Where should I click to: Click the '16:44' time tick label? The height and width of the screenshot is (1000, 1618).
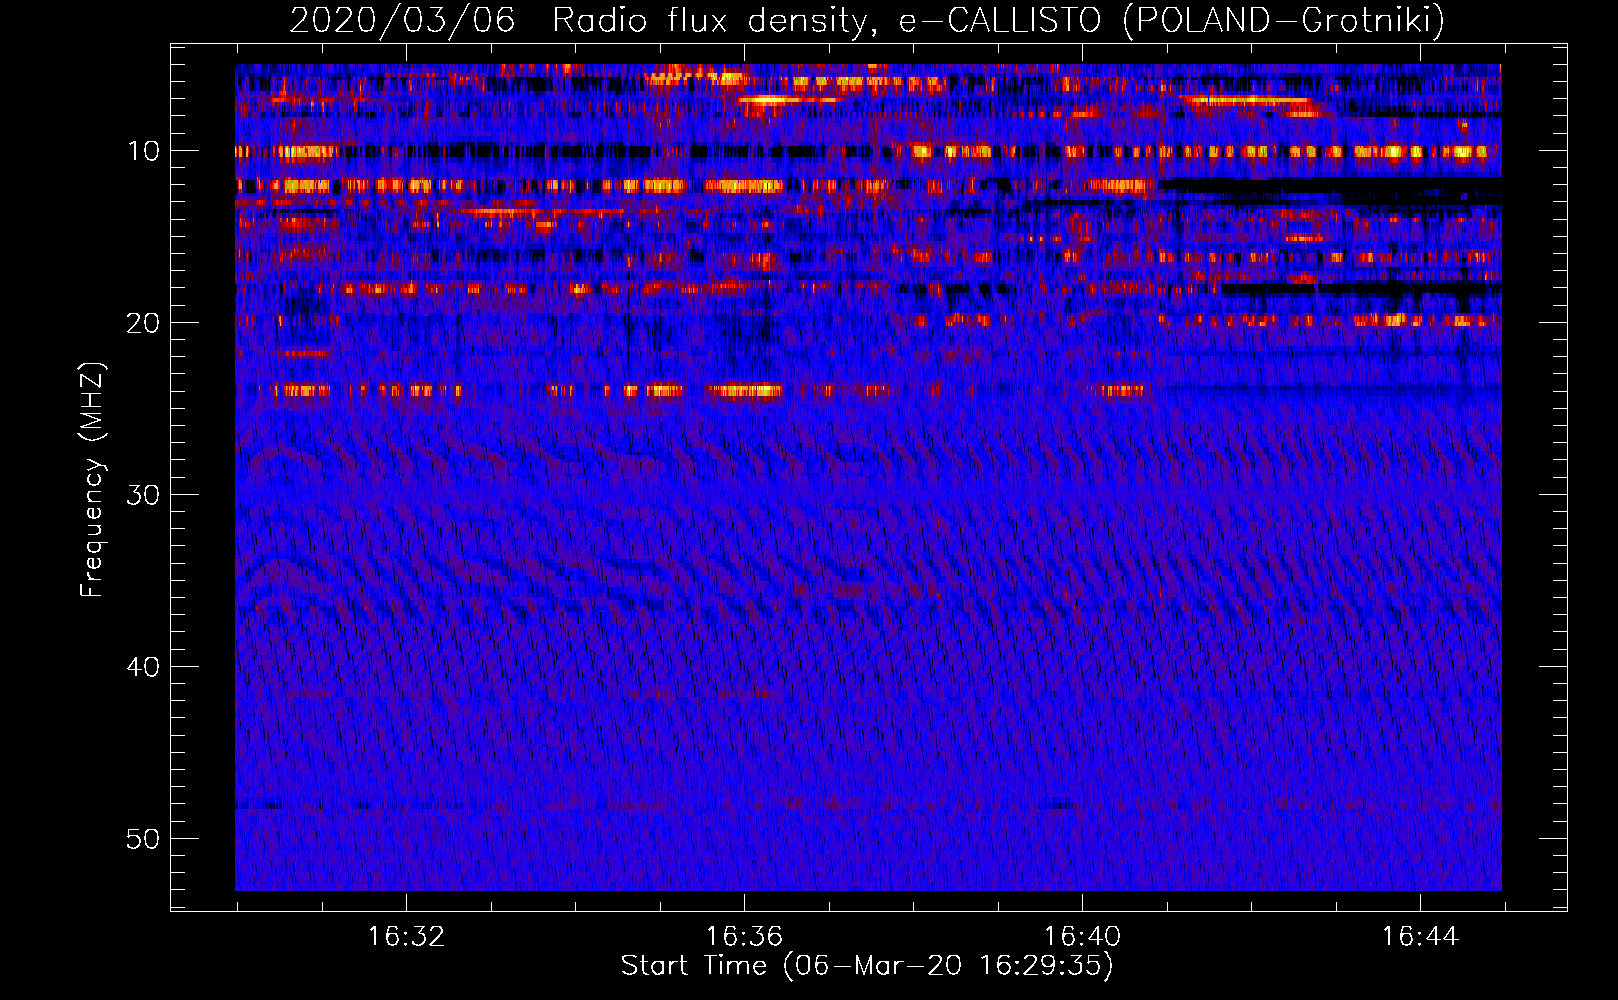(x=1420, y=937)
